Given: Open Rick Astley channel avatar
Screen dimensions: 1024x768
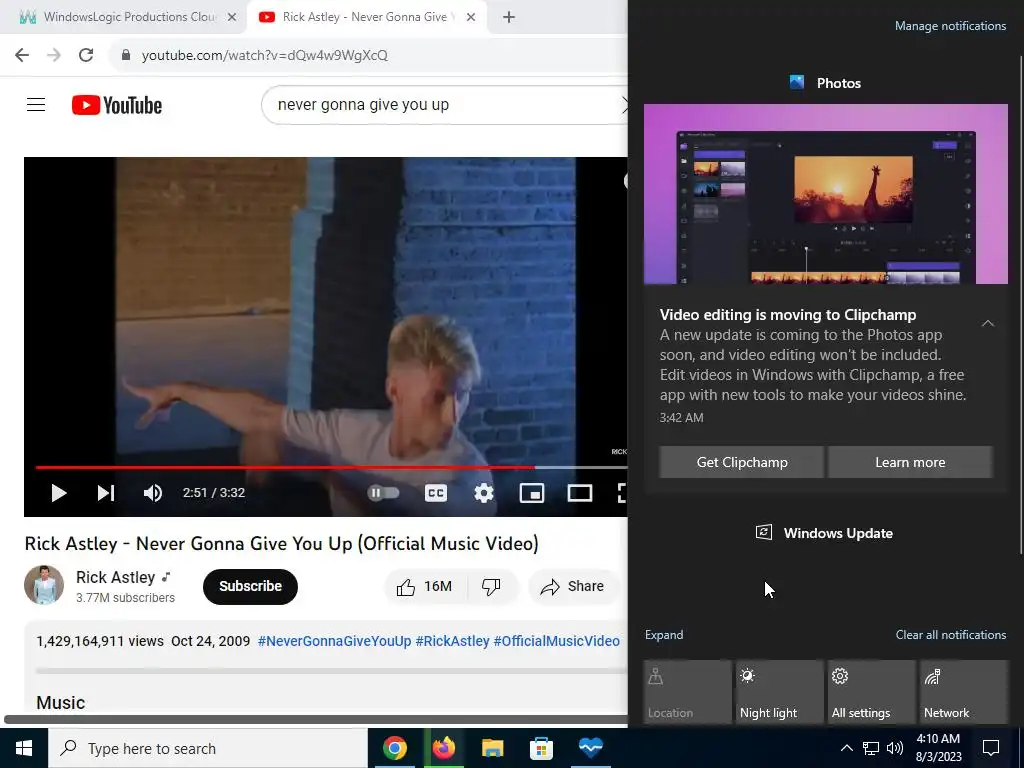Looking at the screenshot, I should tap(44, 585).
